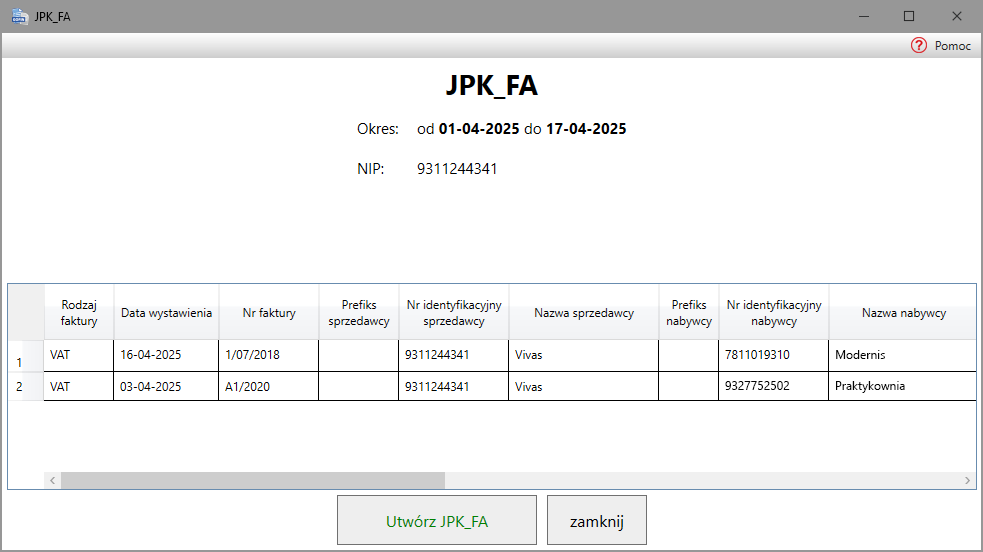The image size is (983, 552).
Task: Select buyer ID cell 9327752502
Action: click(x=774, y=387)
